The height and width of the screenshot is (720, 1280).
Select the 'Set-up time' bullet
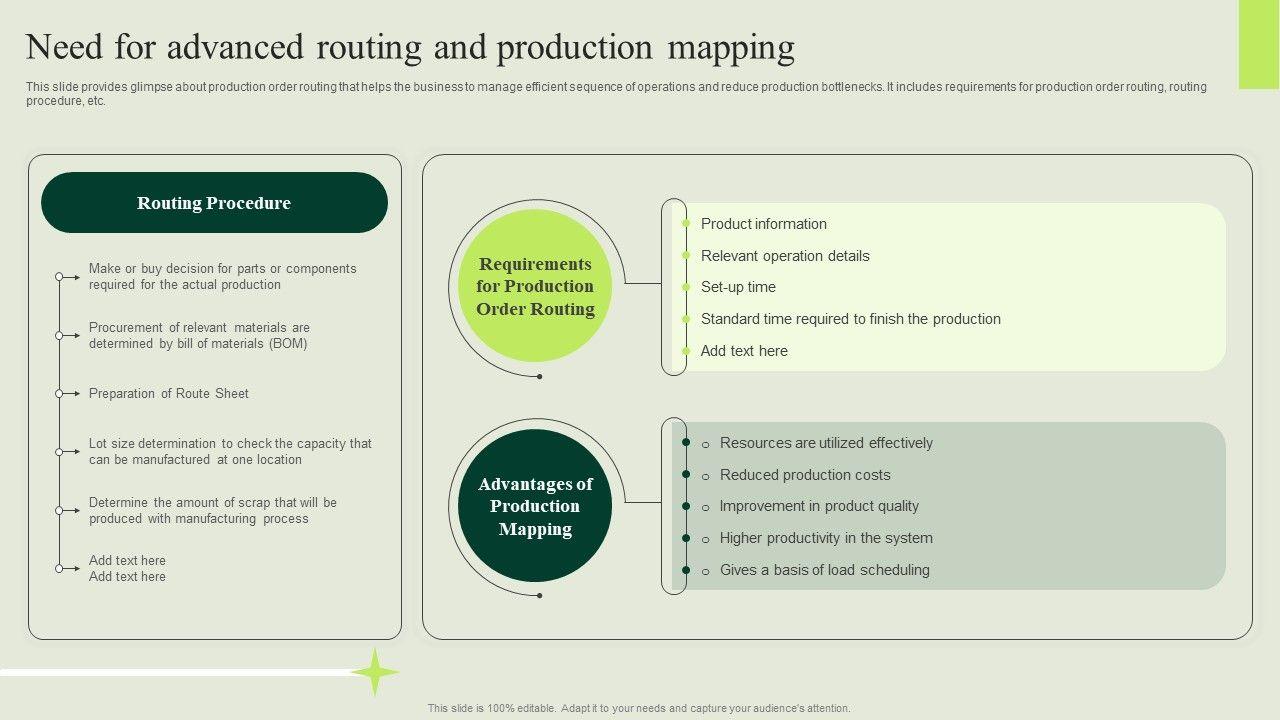coord(738,287)
